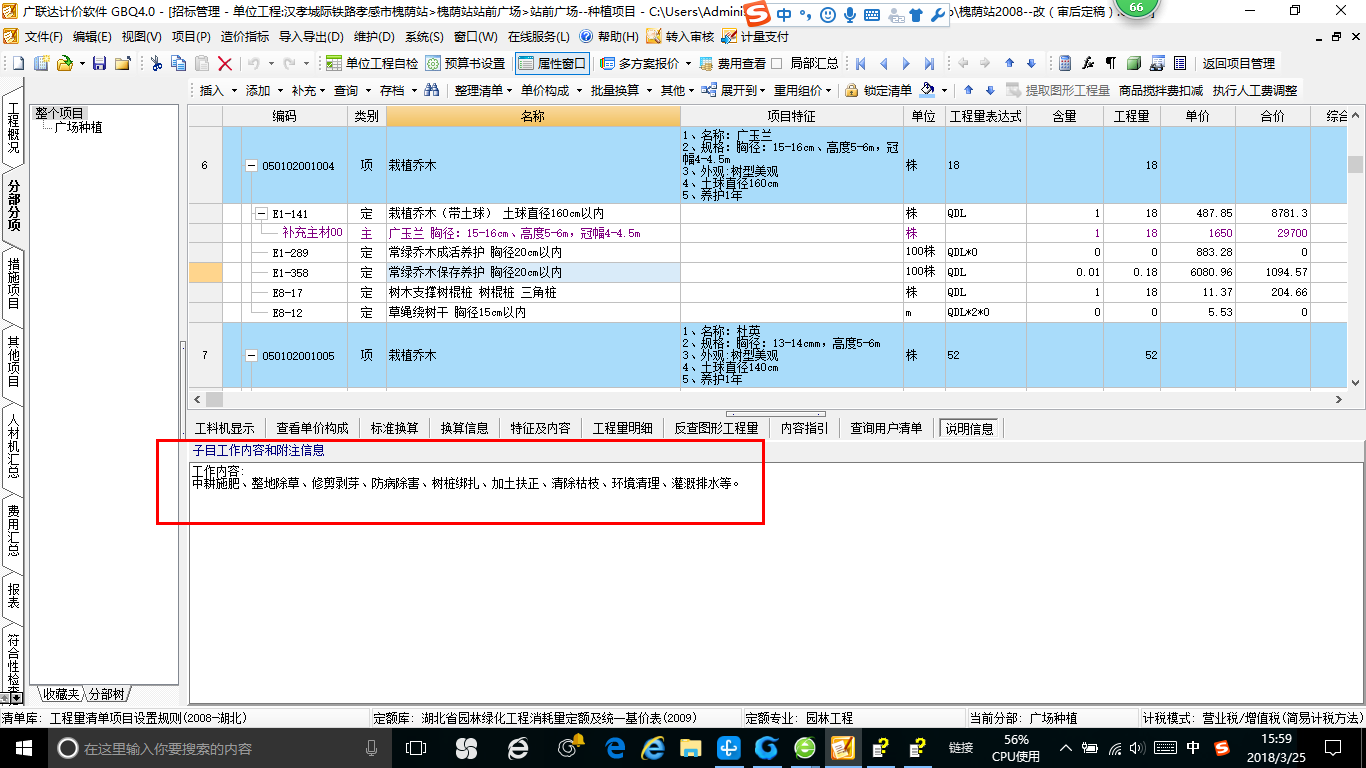
Task: Click the Windows Start button
Action: point(23,748)
